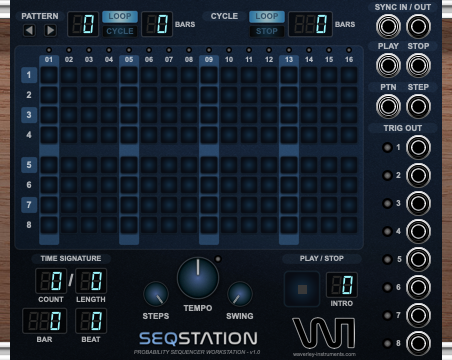This screenshot has width=452, height=360.
Task: Toggle step 13 on track 3
Action: [289, 115]
